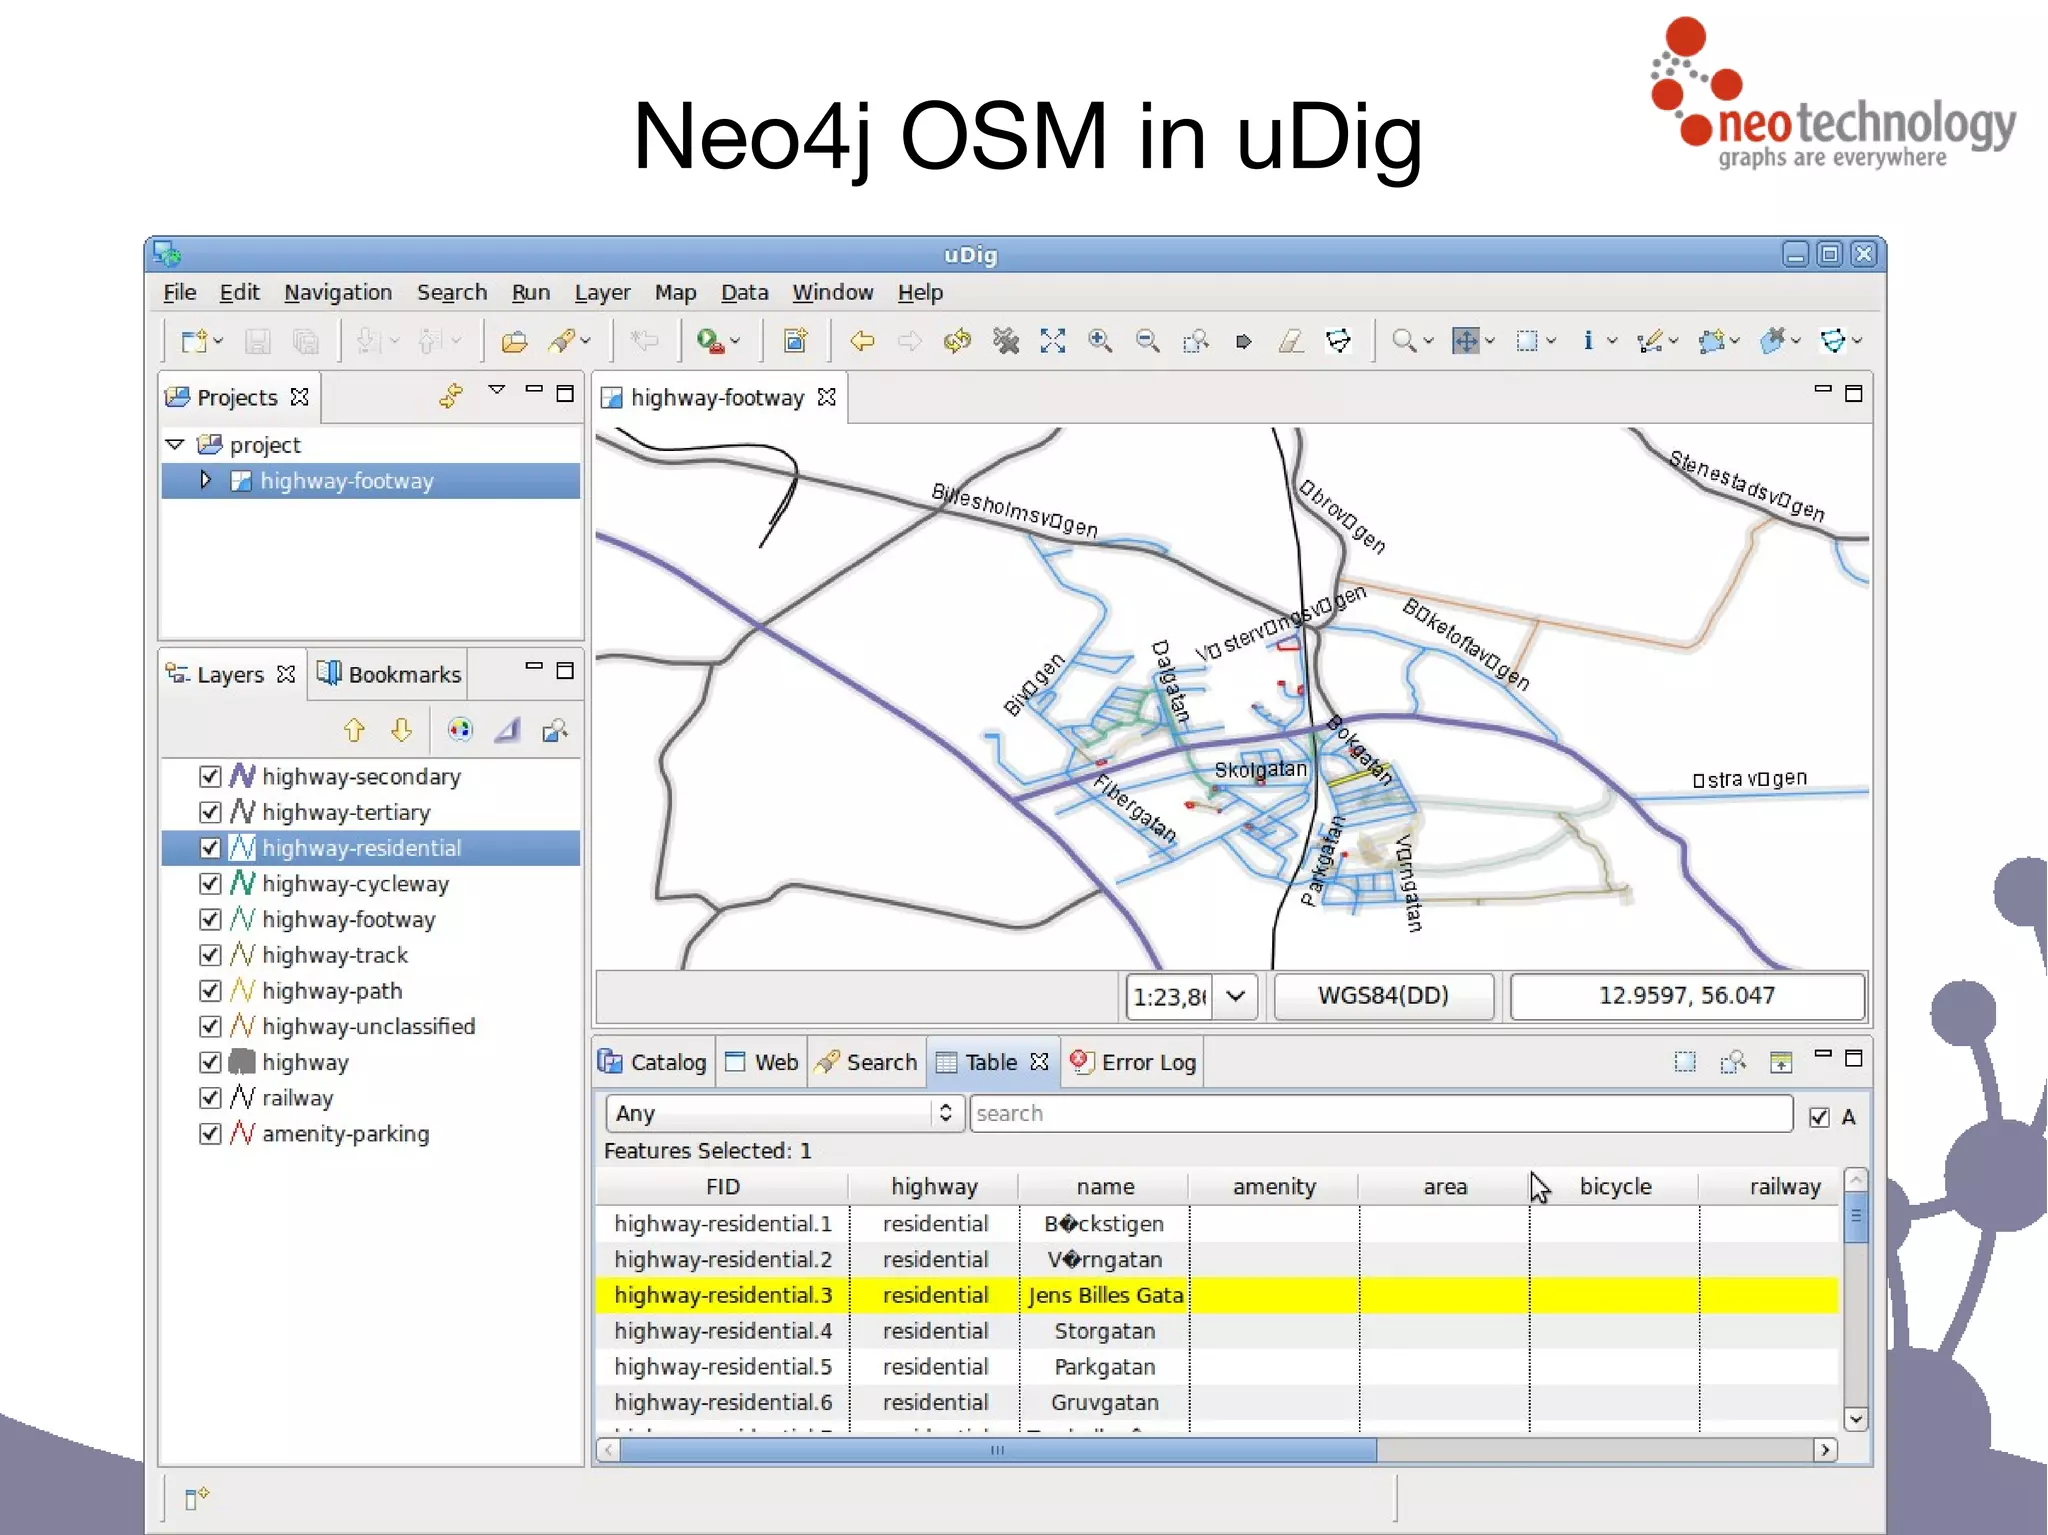Toggle the A checkbox beside search field
The image size is (2048, 1535).
click(x=1819, y=1117)
